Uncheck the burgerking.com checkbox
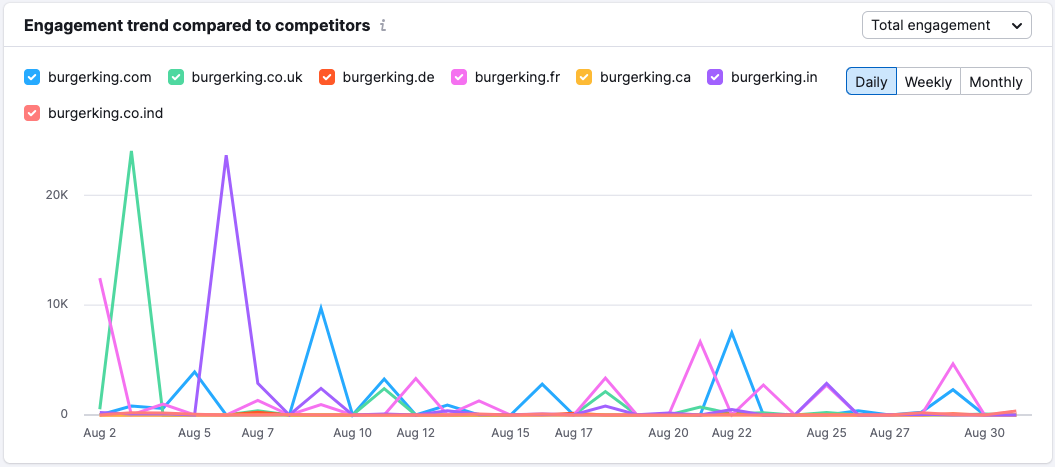The width and height of the screenshot is (1055, 467). [32, 77]
